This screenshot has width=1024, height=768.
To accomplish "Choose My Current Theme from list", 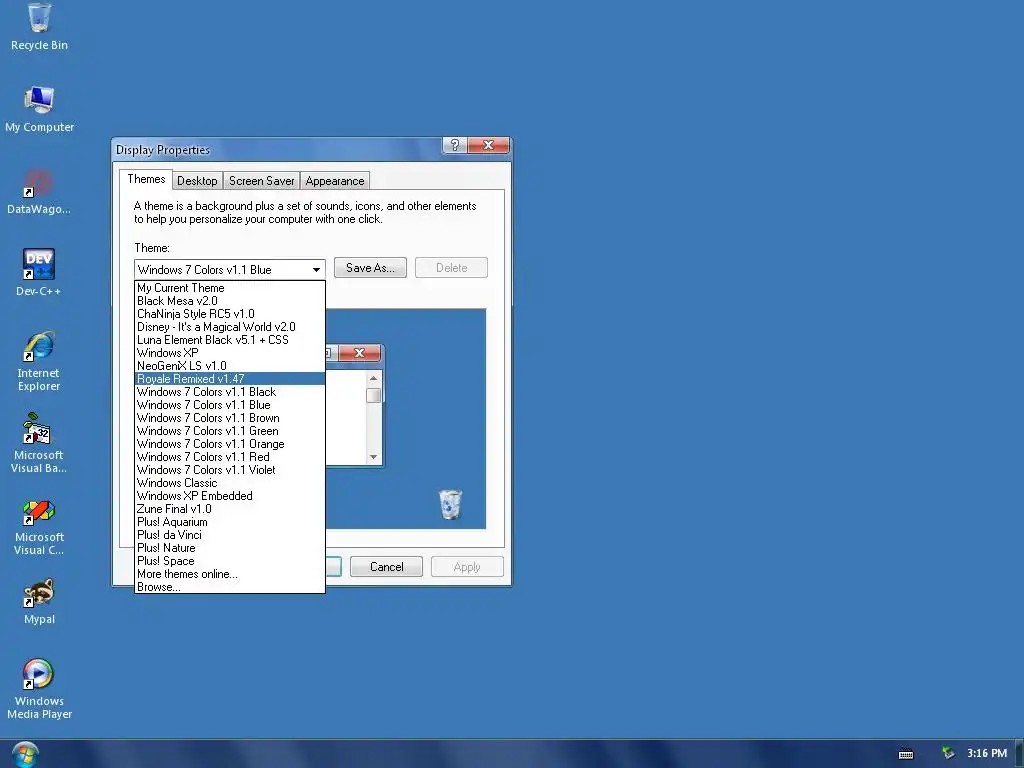I will tap(230, 288).
